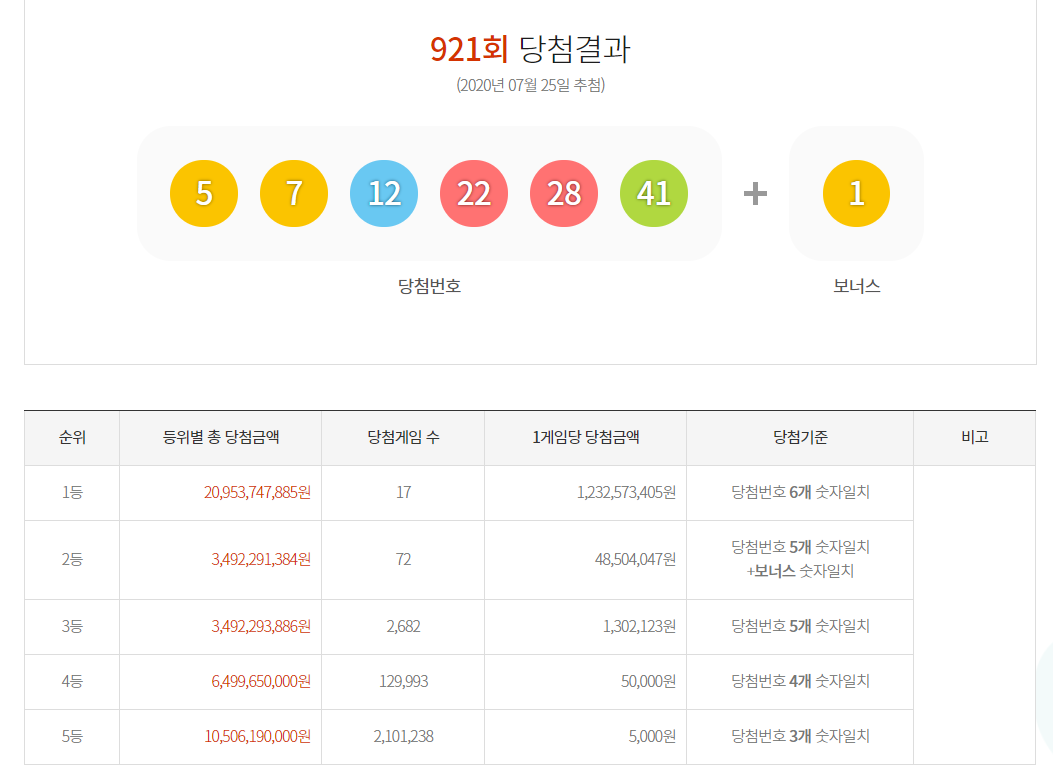Screen dimensions: 1053x780
Task: Click the 3등 criterion 당첨번호 5개 숫자일치
Action: (800, 627)
